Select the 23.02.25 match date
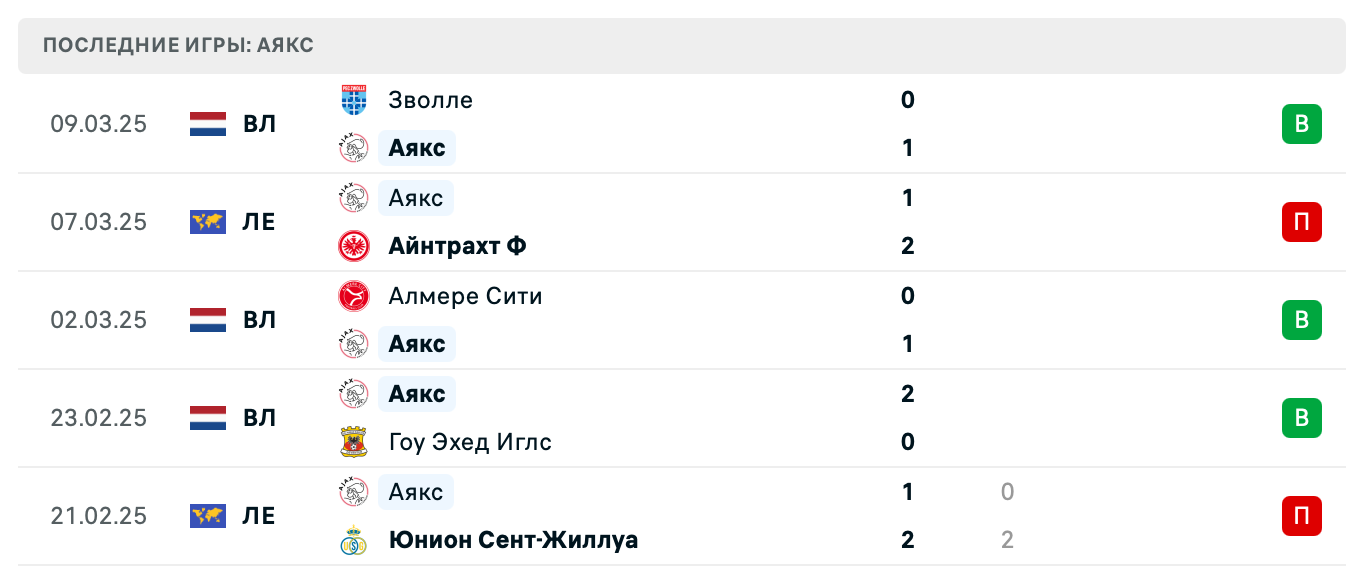 click(98, 418)
